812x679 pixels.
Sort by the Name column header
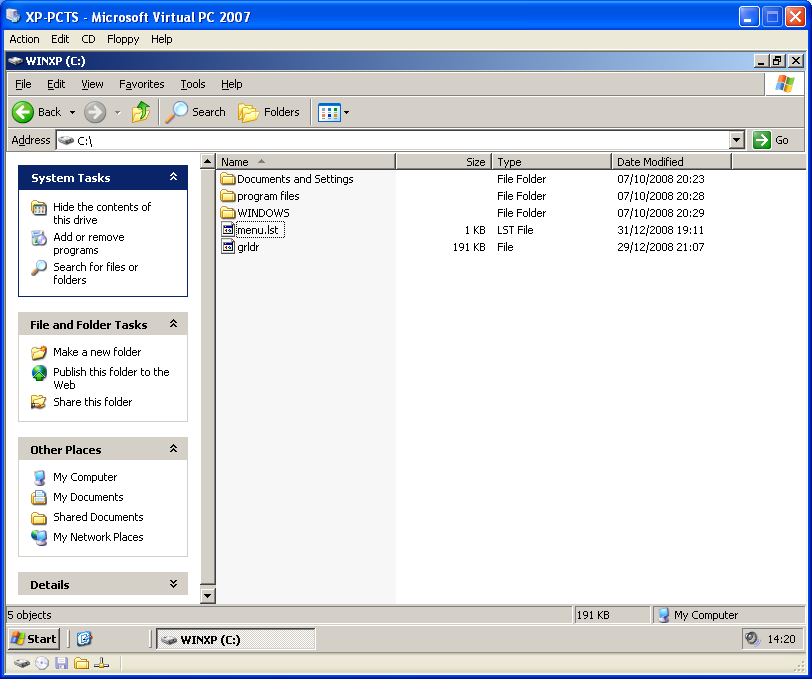306,162
